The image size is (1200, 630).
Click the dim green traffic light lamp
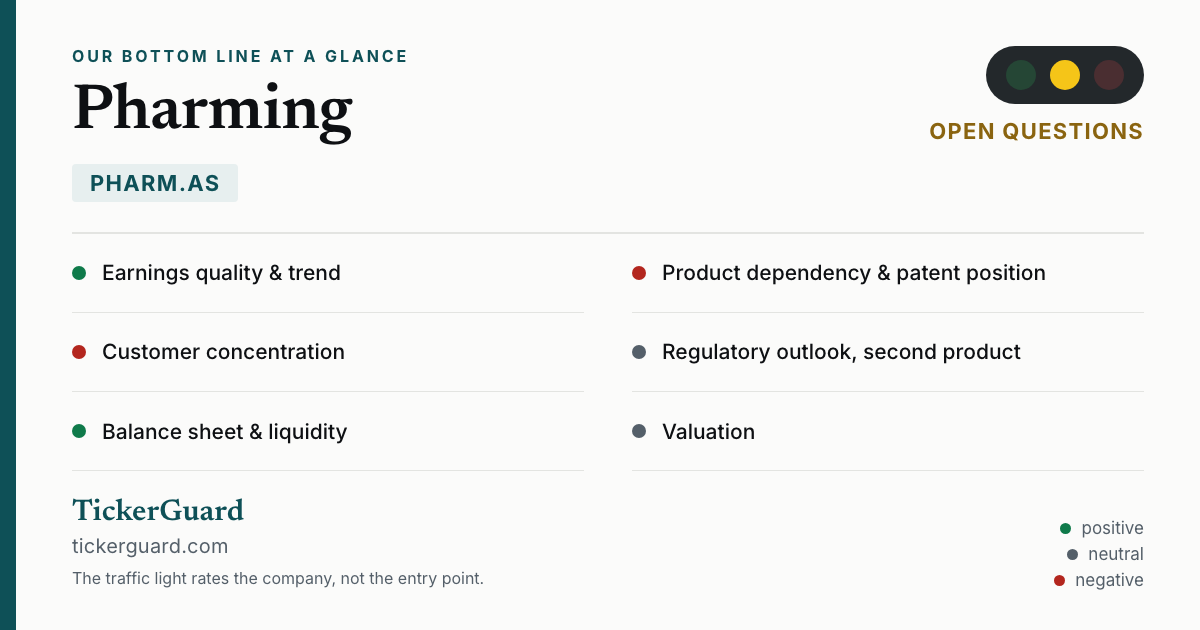[x=1021, y=75]
